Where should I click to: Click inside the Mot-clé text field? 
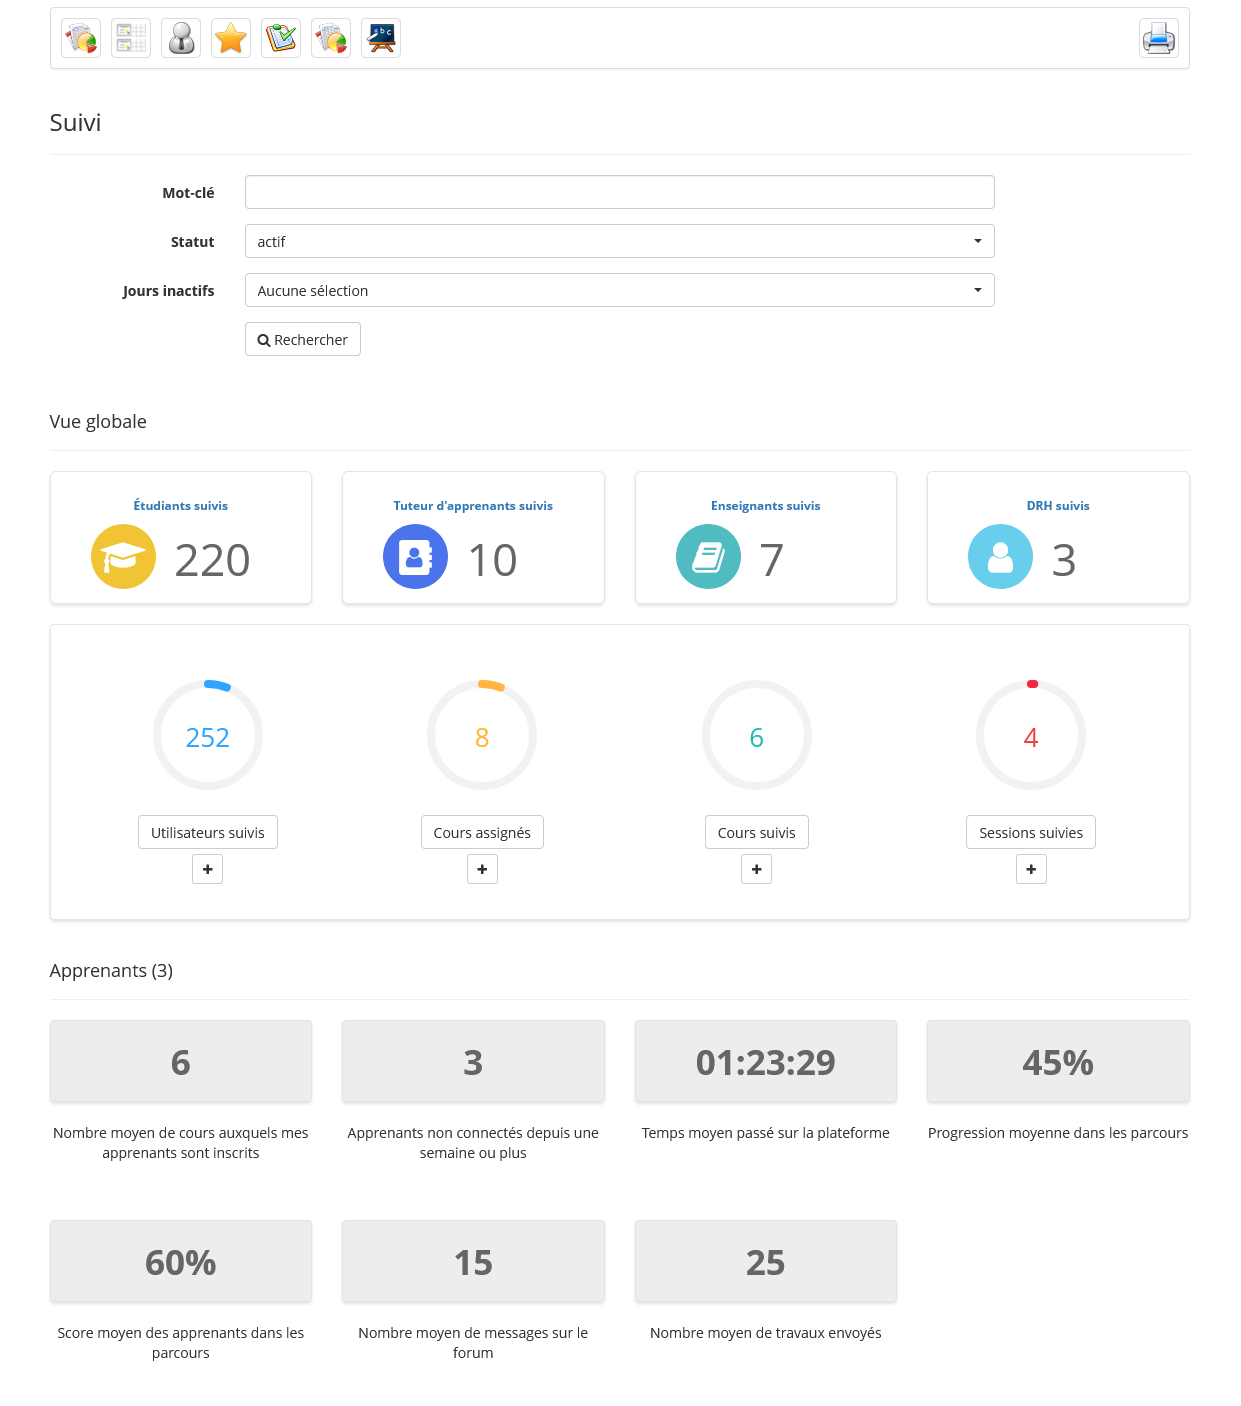point(619,192)
